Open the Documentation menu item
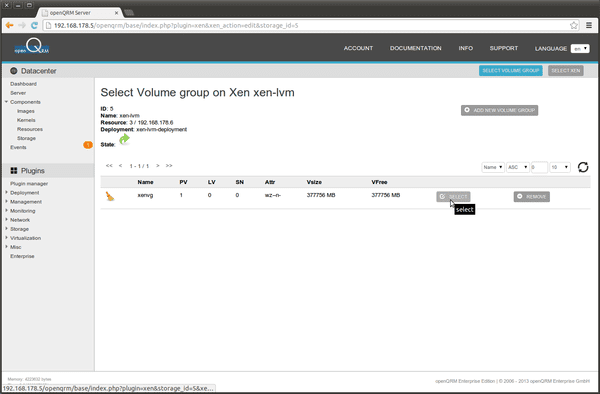The width and height of the screenshot is (600, 394). point(416,48)
